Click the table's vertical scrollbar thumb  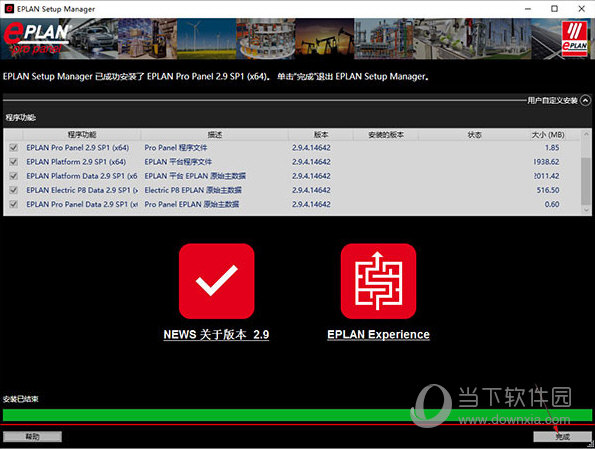point(586,181)
